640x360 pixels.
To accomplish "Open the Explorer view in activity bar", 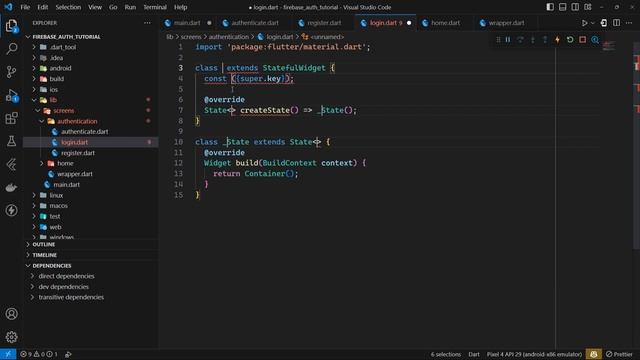I will coord(11,26).
